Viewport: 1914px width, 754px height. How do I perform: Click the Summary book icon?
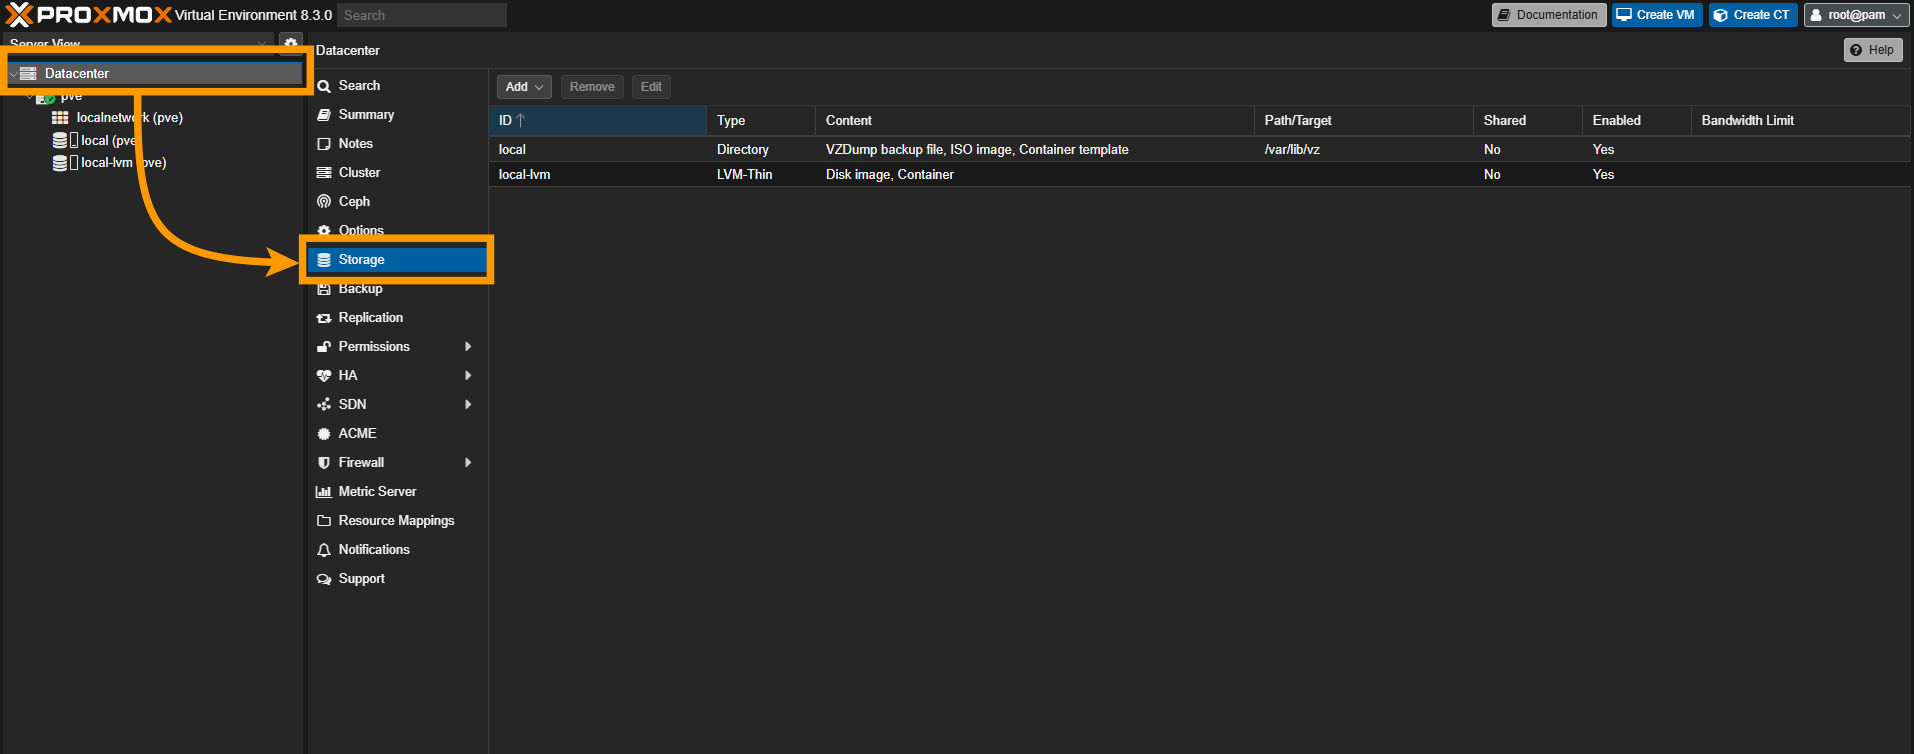click(324, 115)
